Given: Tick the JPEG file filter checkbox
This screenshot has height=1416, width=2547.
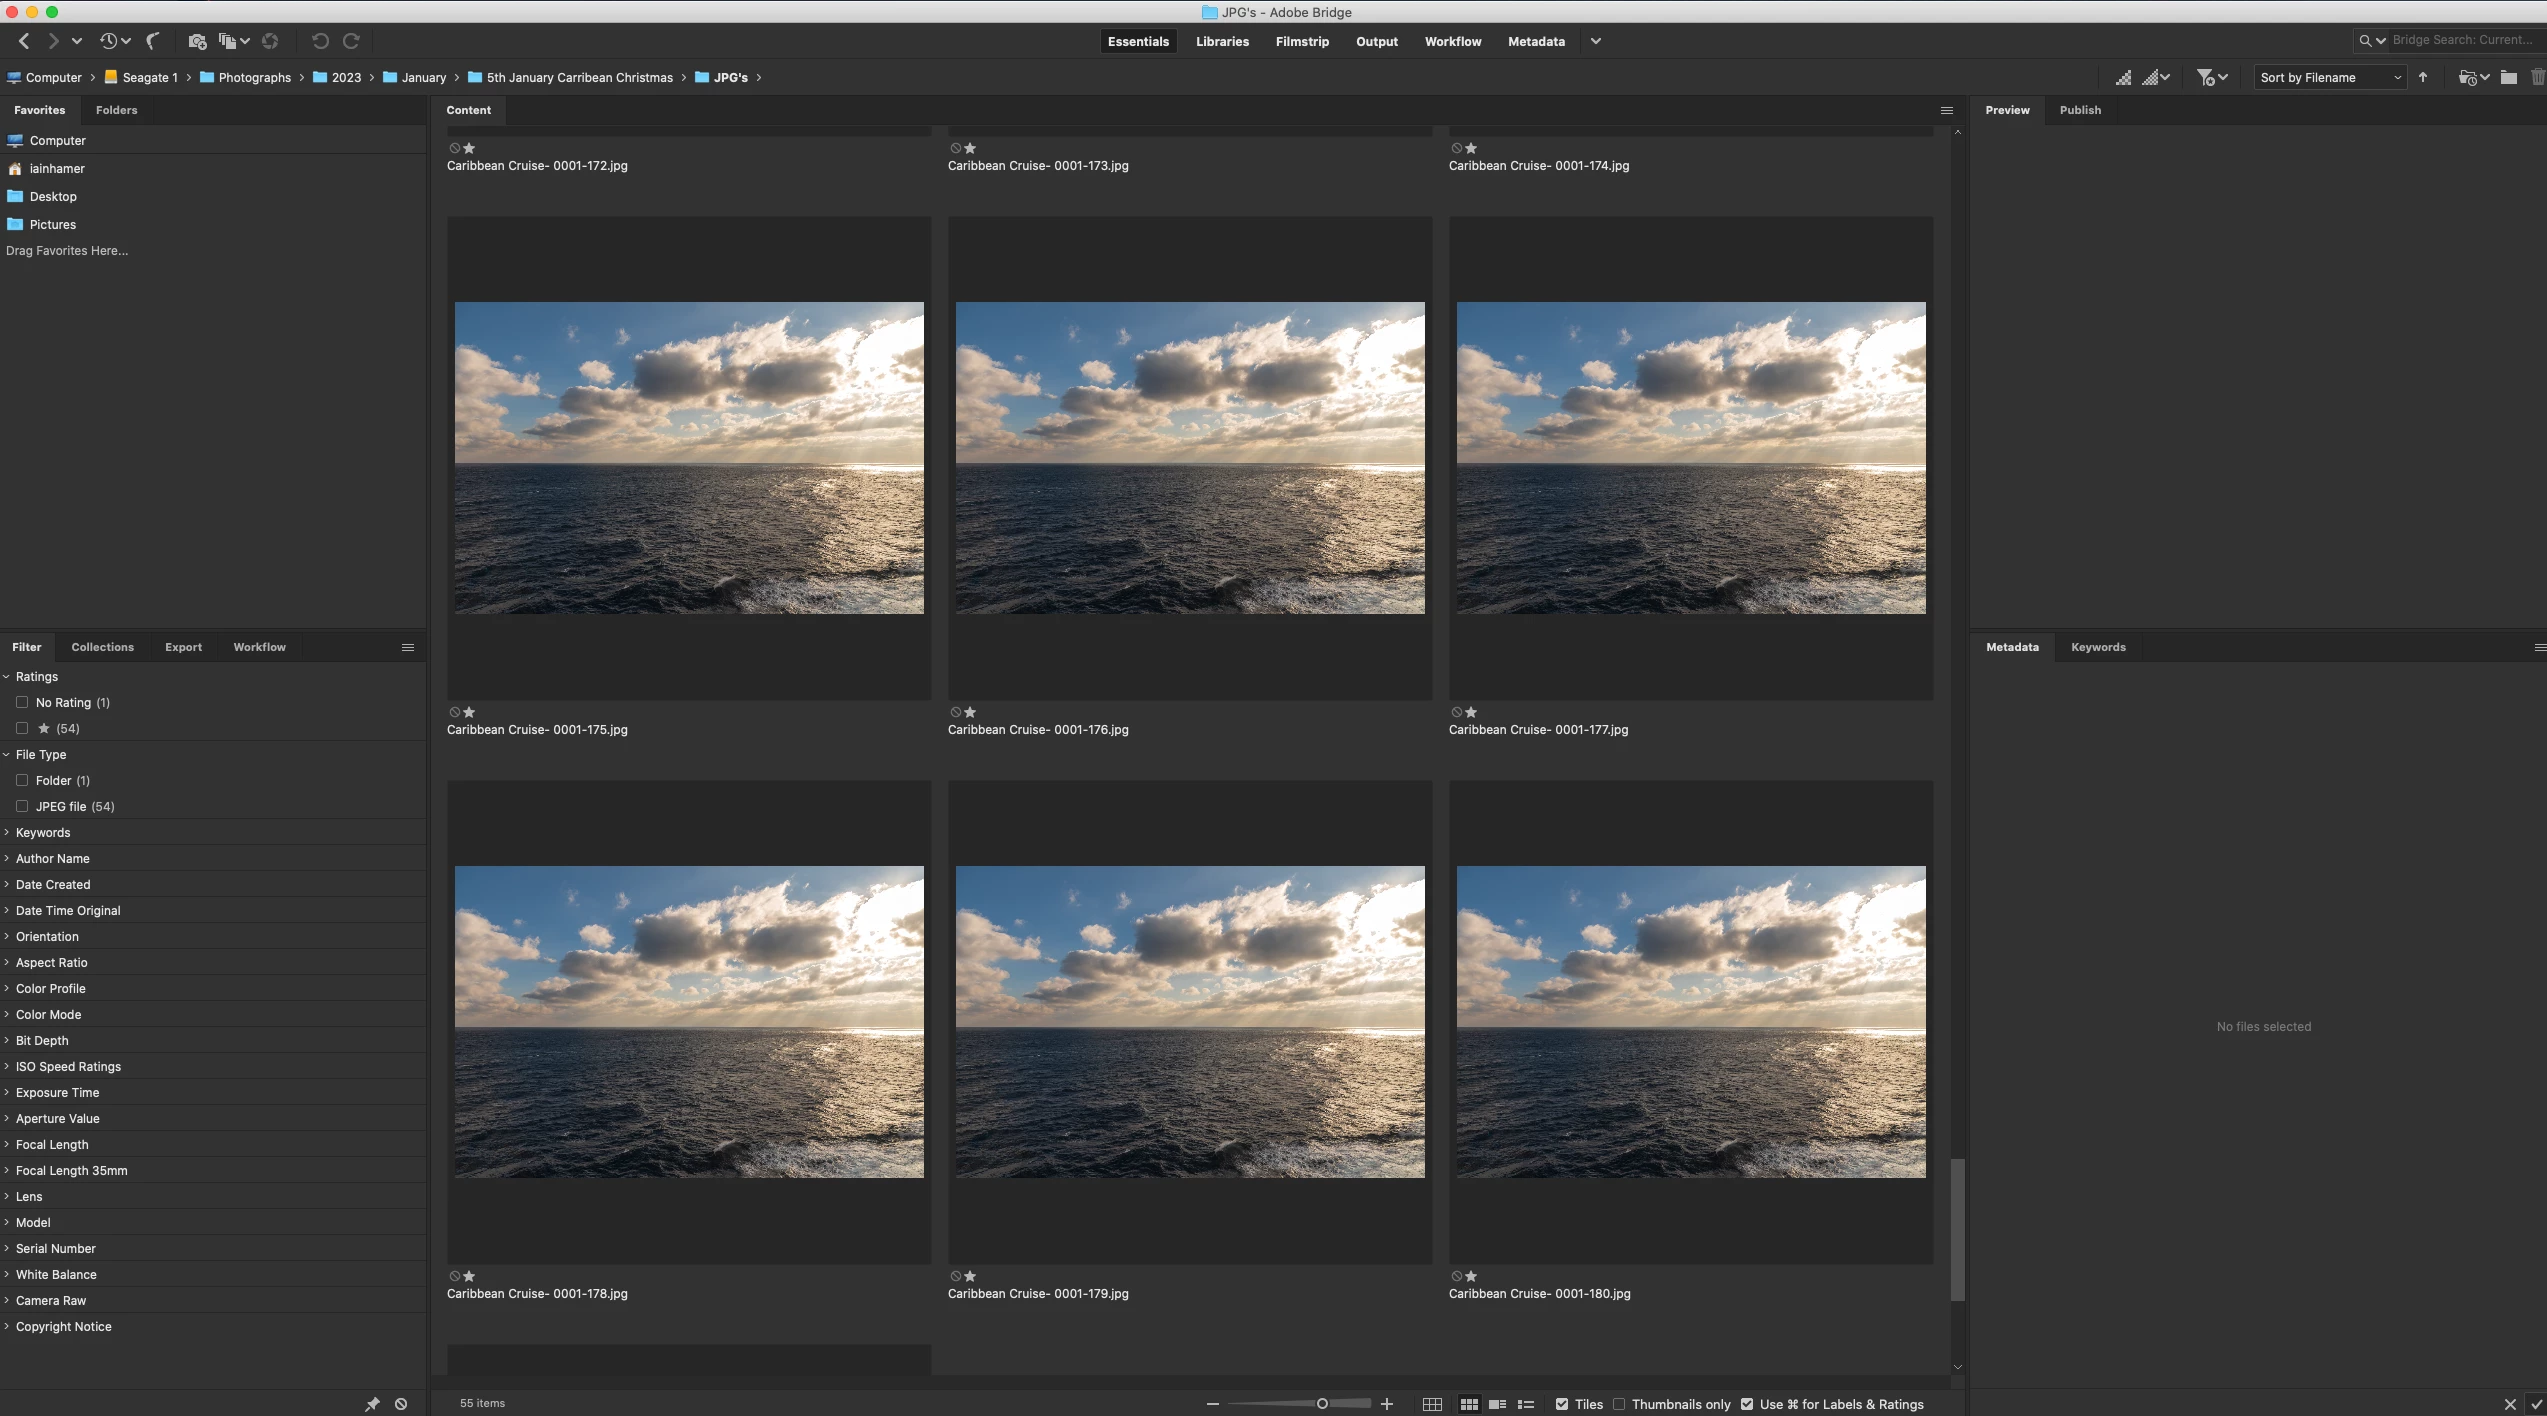Looking at the screenshot, I should click(x=22, y=806).
